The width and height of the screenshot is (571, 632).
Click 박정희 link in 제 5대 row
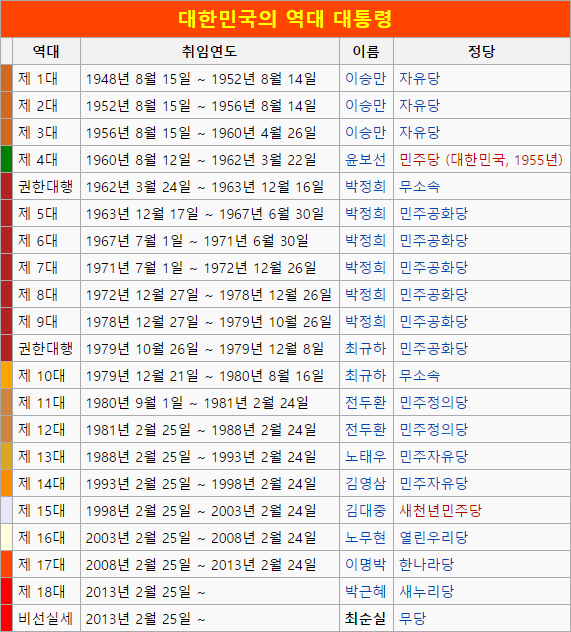pos(365,213)
